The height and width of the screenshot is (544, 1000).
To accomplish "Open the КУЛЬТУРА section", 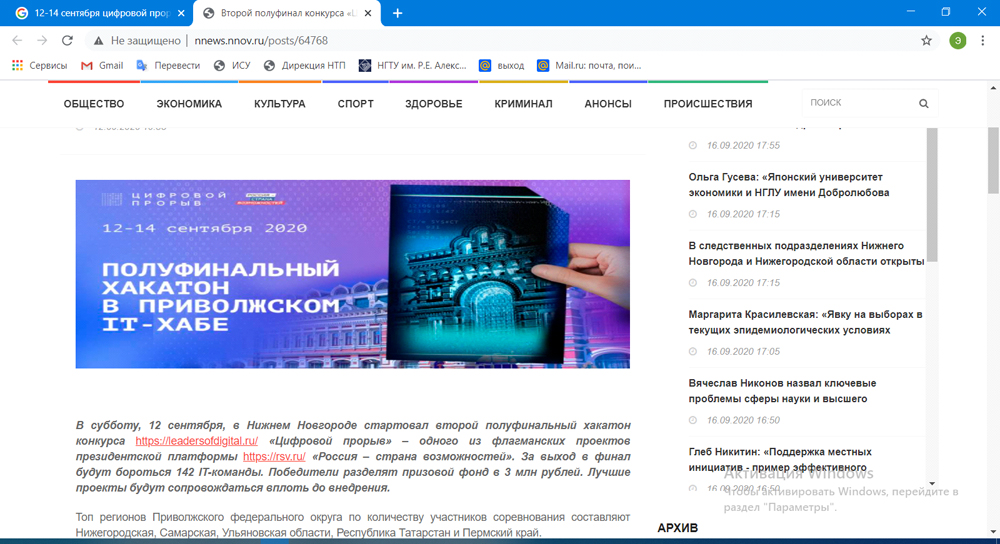I will [x=280, y=103].
